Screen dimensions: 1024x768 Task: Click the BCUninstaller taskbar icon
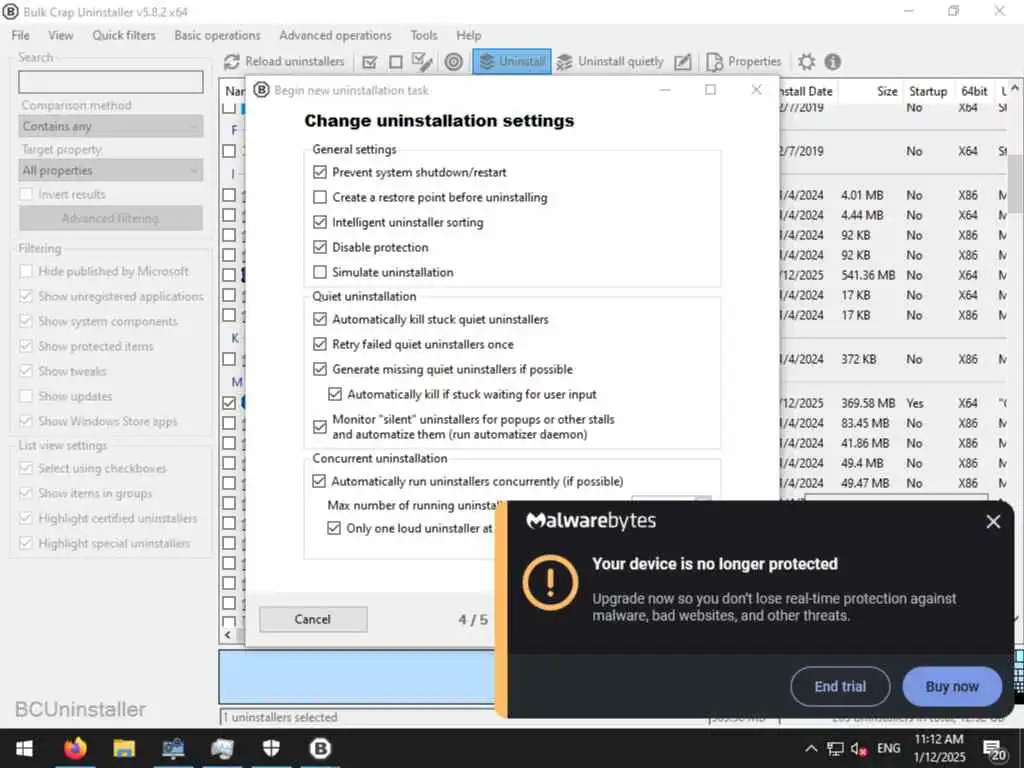320,748
